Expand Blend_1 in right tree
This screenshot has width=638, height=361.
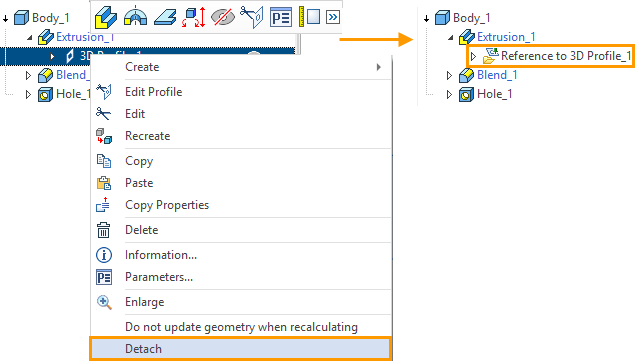point(449,75)
